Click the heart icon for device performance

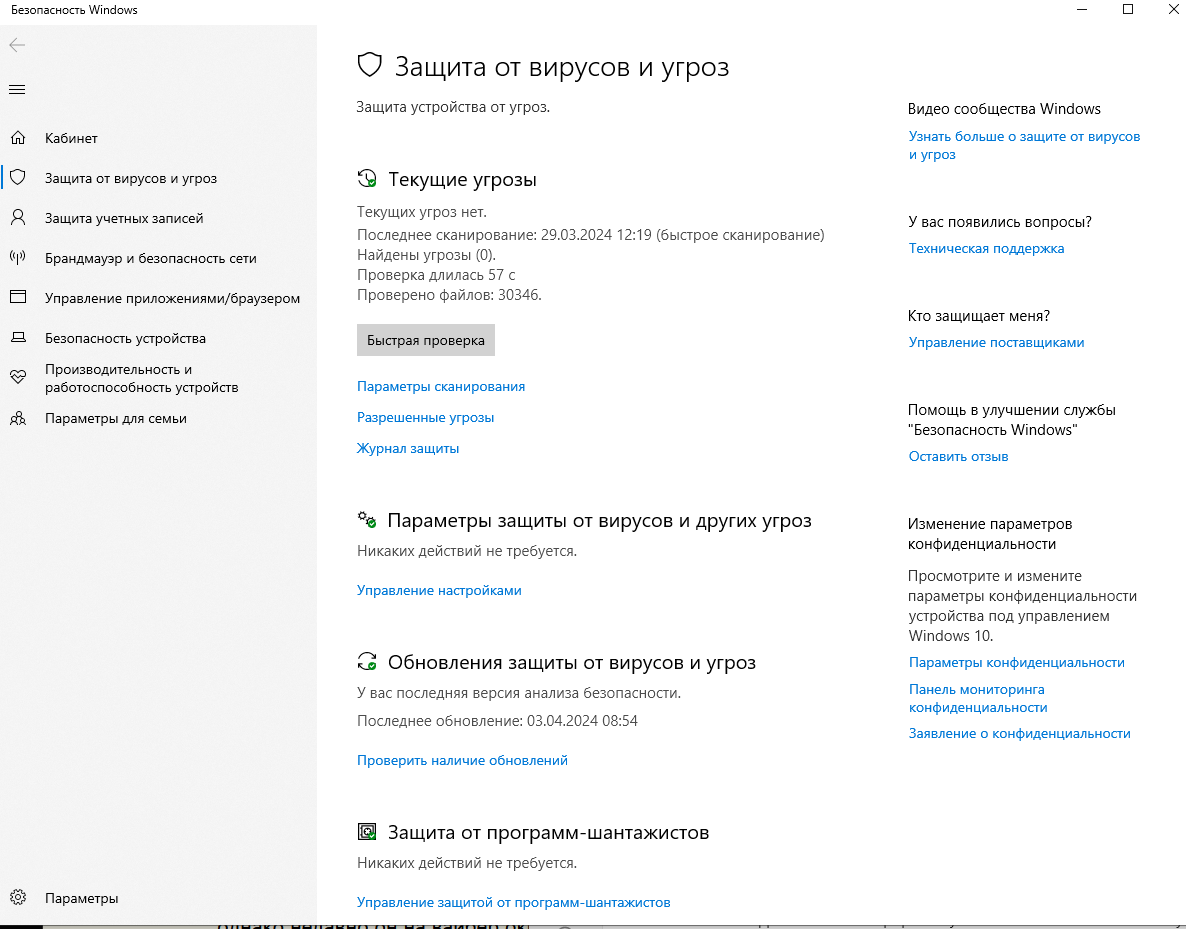pyautogui.click(x=17, y=378)
